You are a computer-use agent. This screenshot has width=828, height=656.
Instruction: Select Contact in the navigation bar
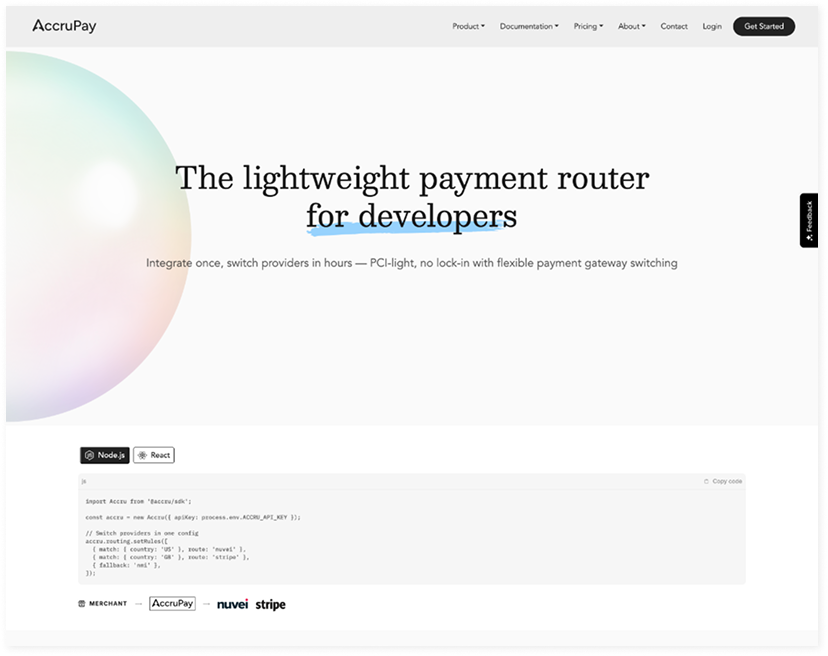click(674, 26)
